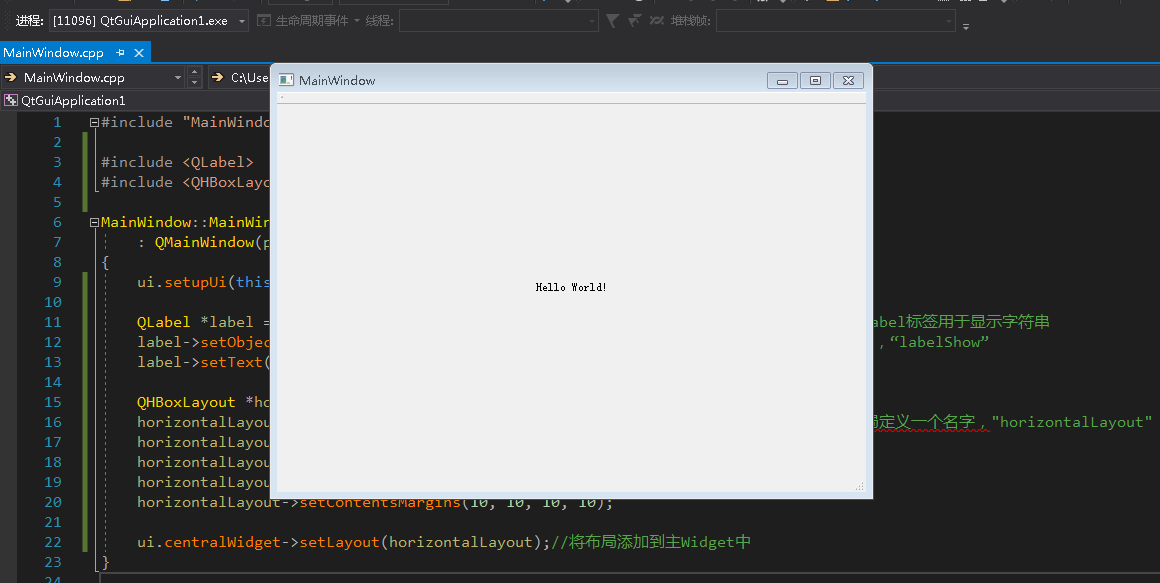
Task: Collapse the MainWindow::MainWindow function at line 6
Action: [94, 223]
